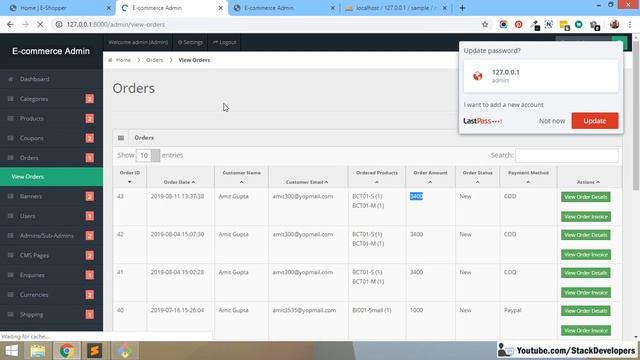Stop loading the page with the X button
This screenshot has height=360, width=640.
pos(40,24)
